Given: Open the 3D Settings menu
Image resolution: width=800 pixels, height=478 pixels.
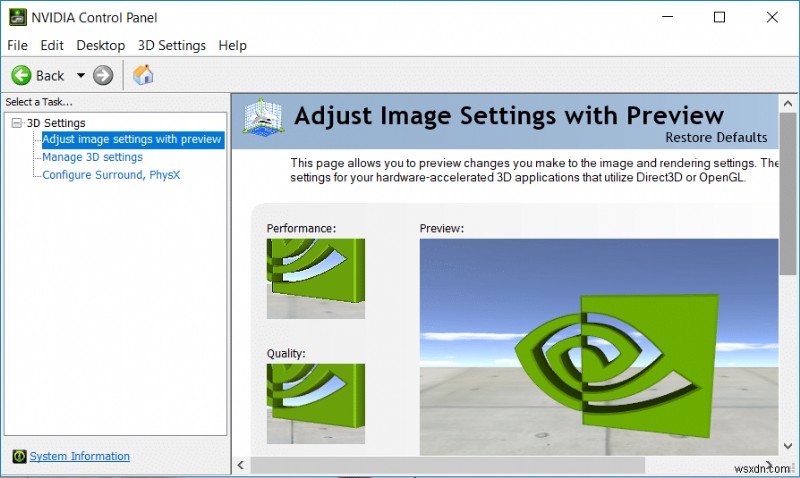Looking at the screenshot, I should (x=172, y=45).
